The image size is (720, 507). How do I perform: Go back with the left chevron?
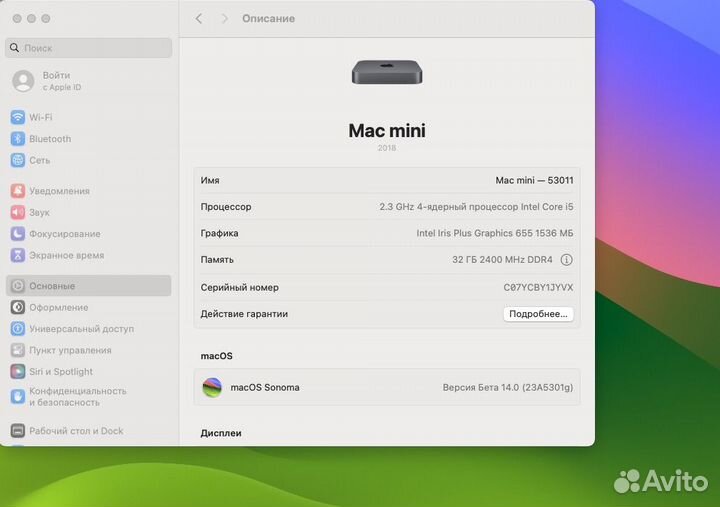[x=198, y=18]
